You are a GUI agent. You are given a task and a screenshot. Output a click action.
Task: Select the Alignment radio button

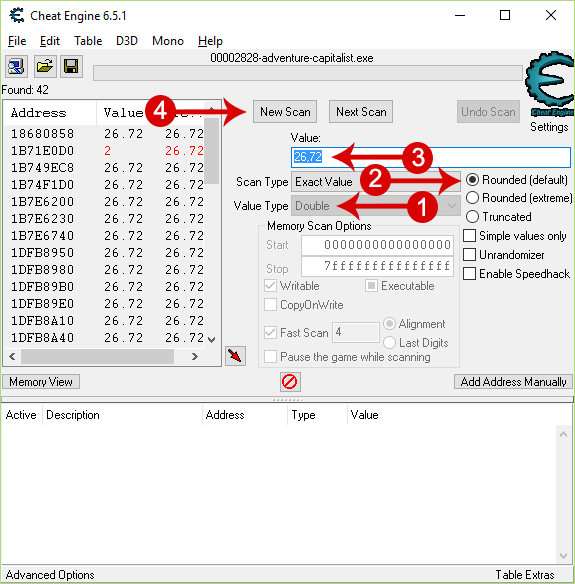(x=389, y=324)
